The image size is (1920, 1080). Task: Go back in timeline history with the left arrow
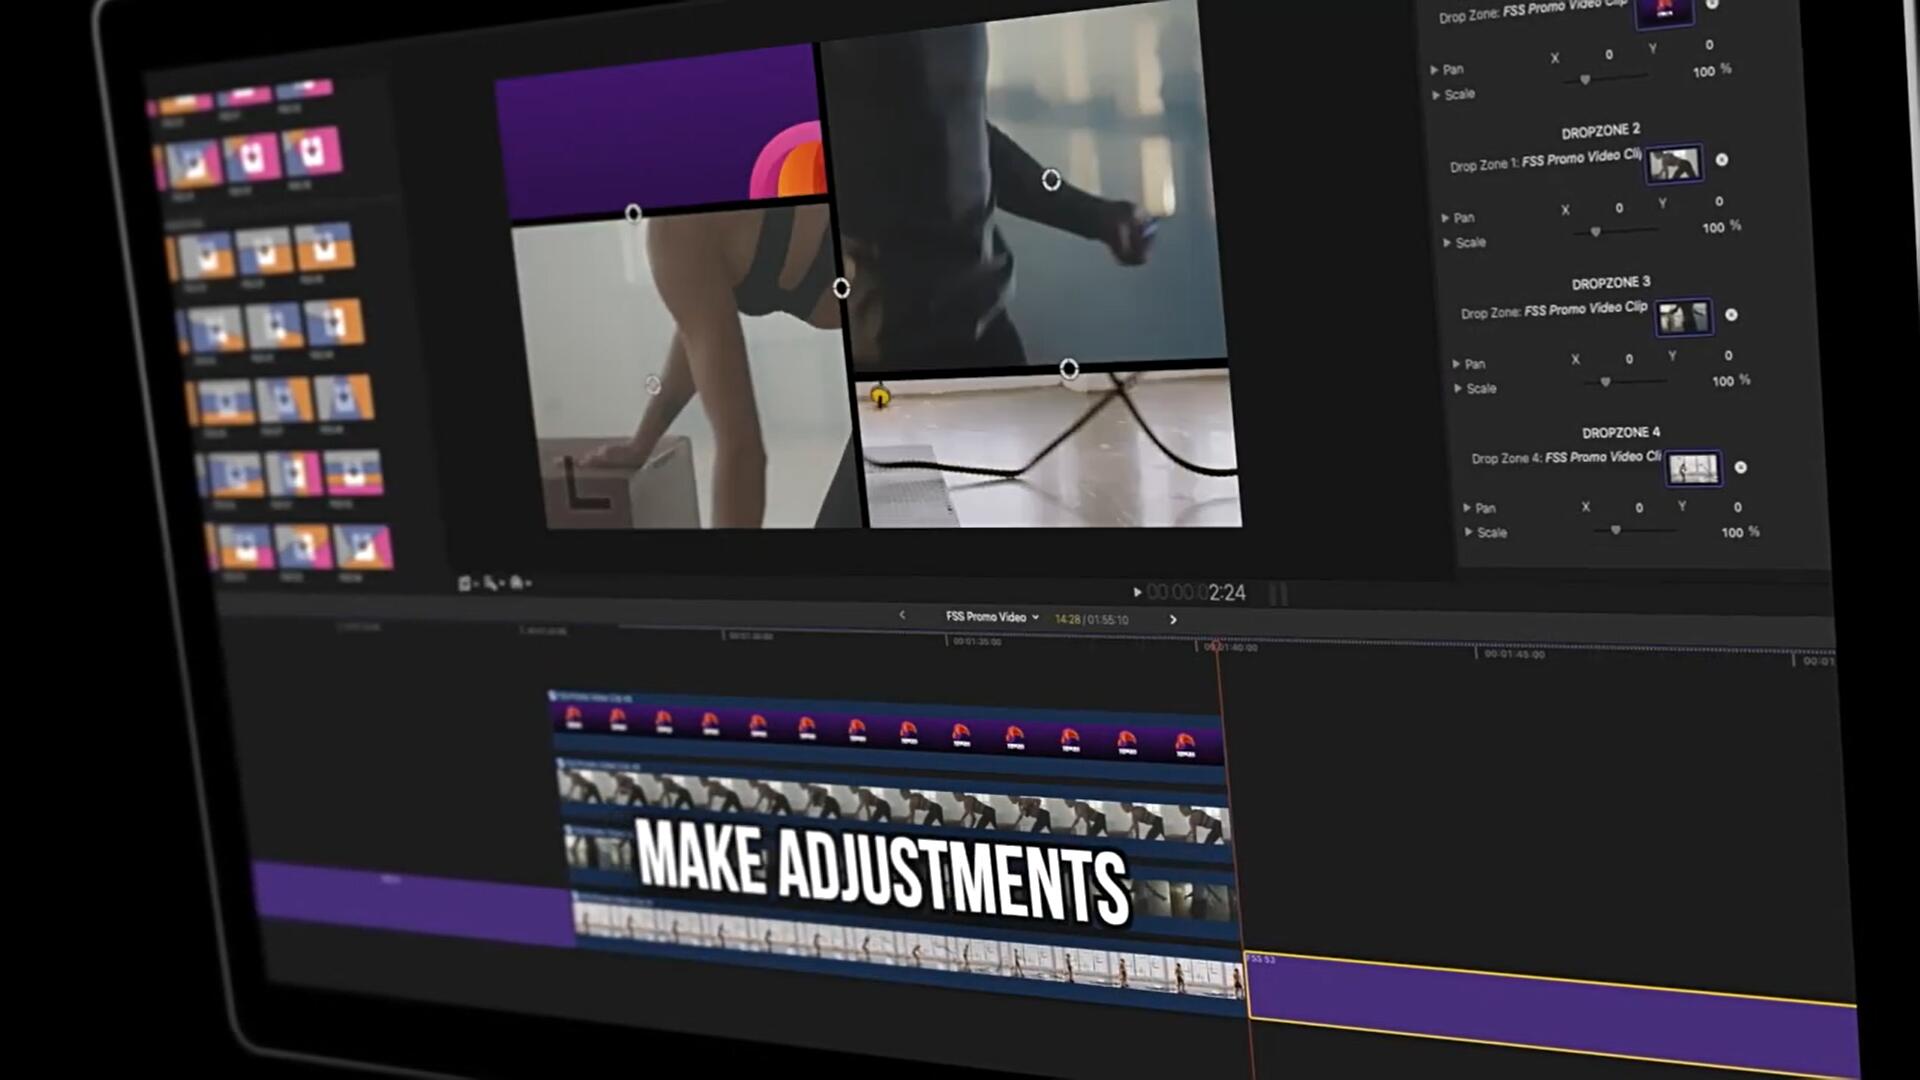[902, 615]
